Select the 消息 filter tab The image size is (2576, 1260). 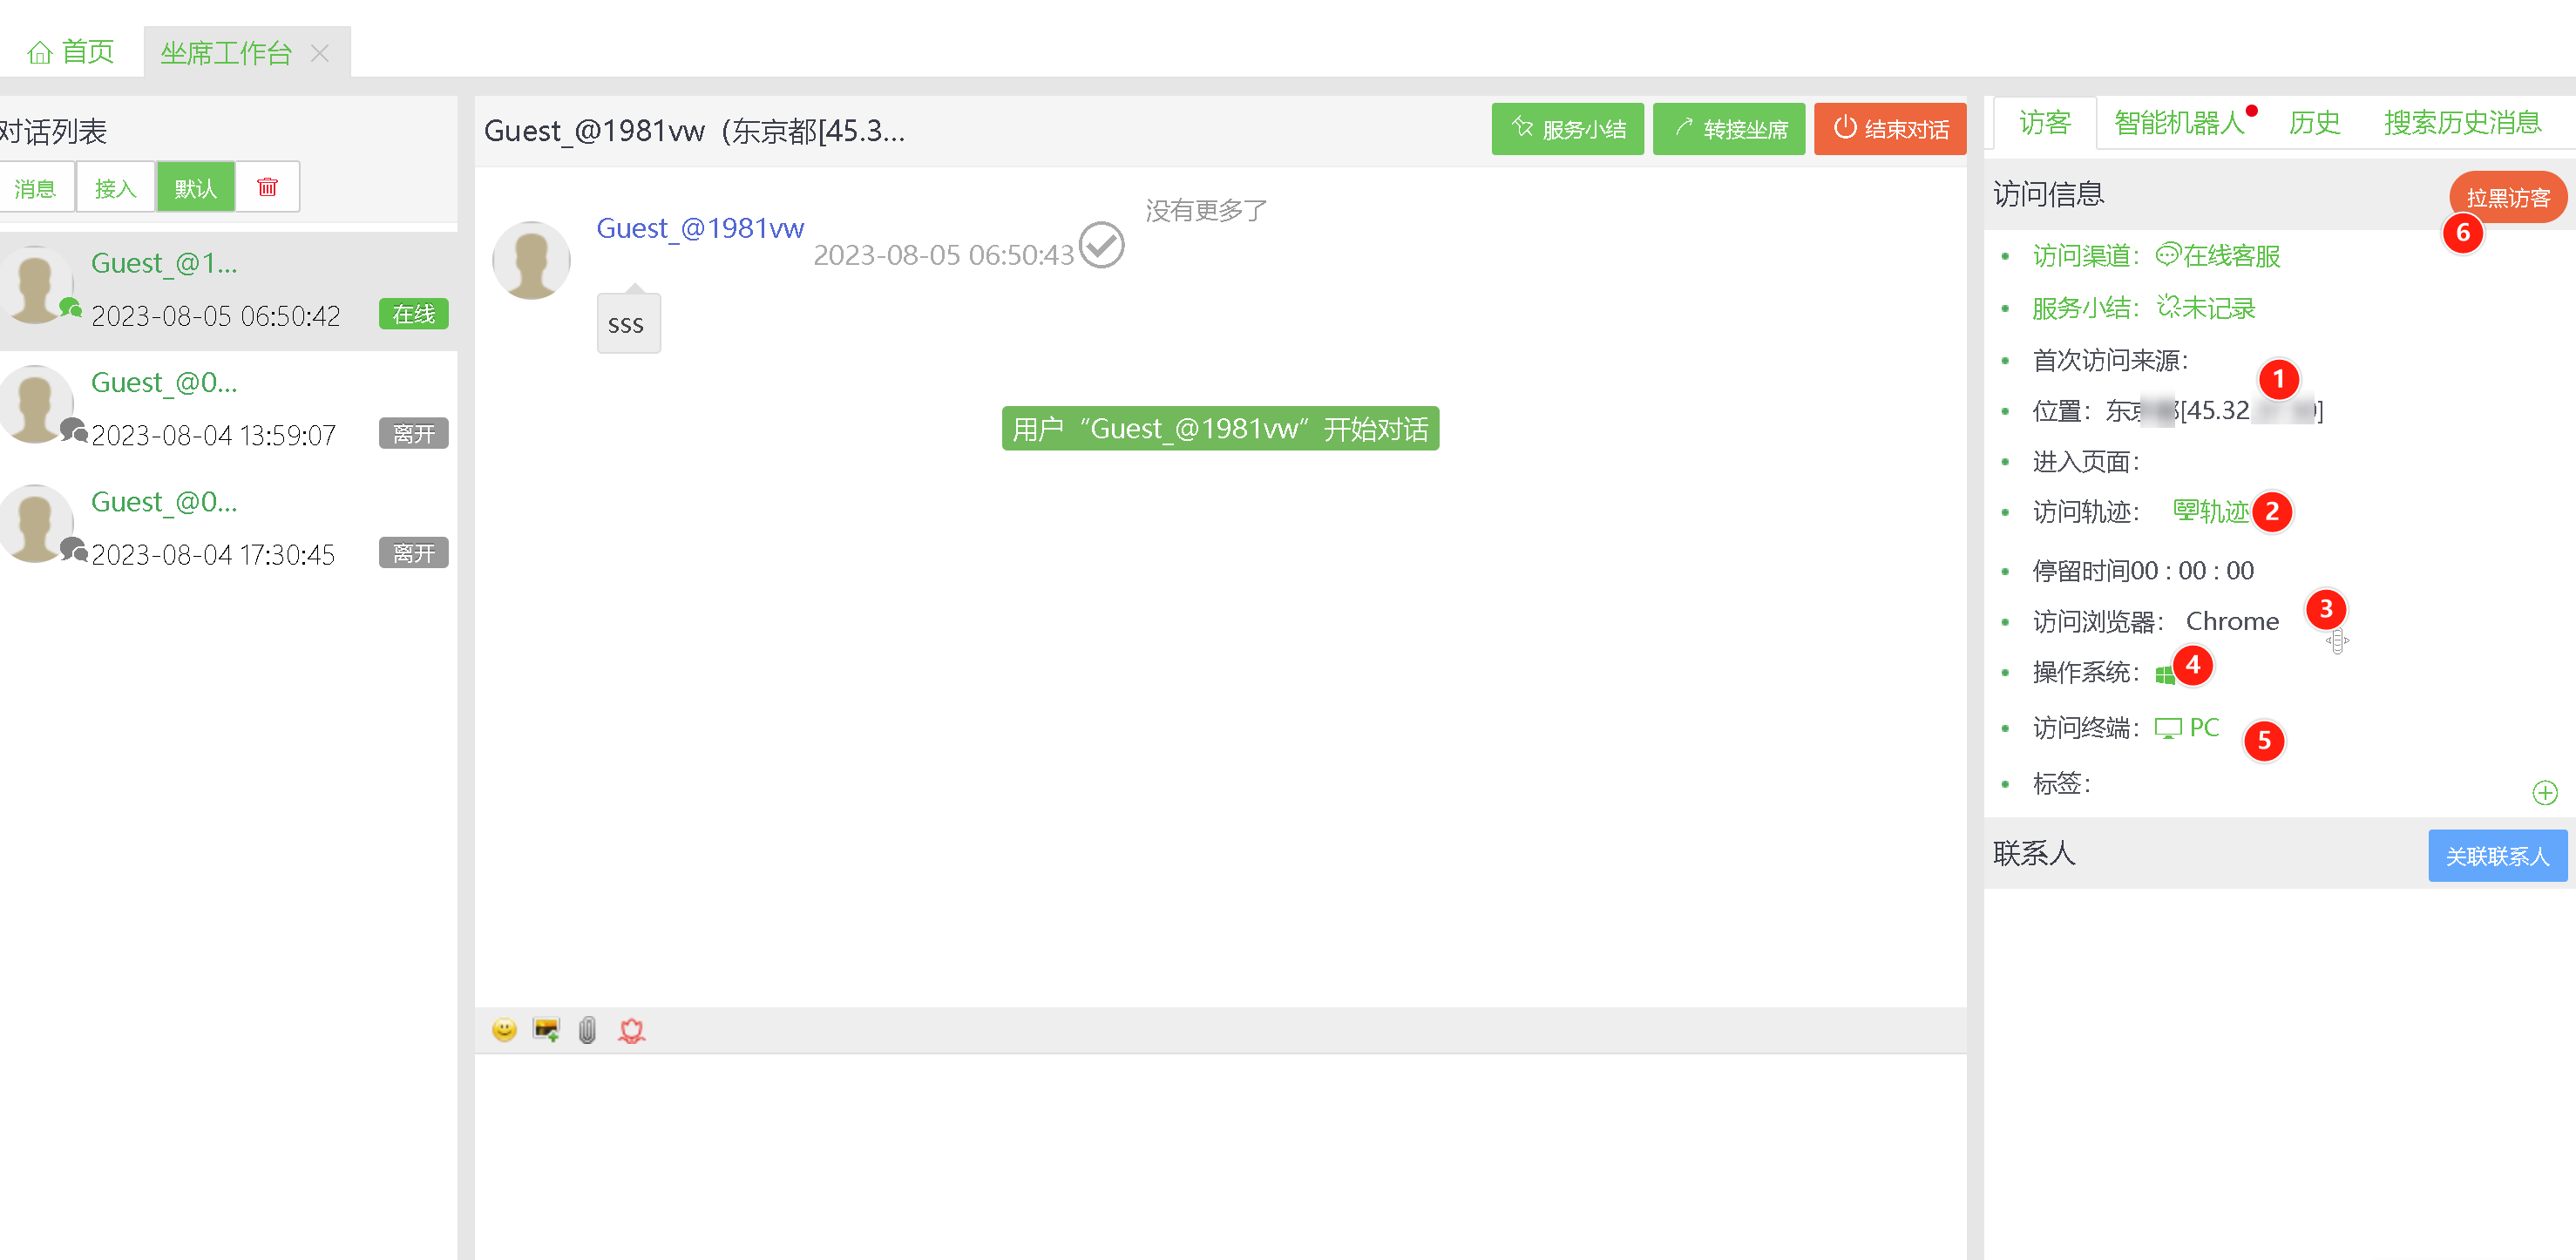point(35,187)
